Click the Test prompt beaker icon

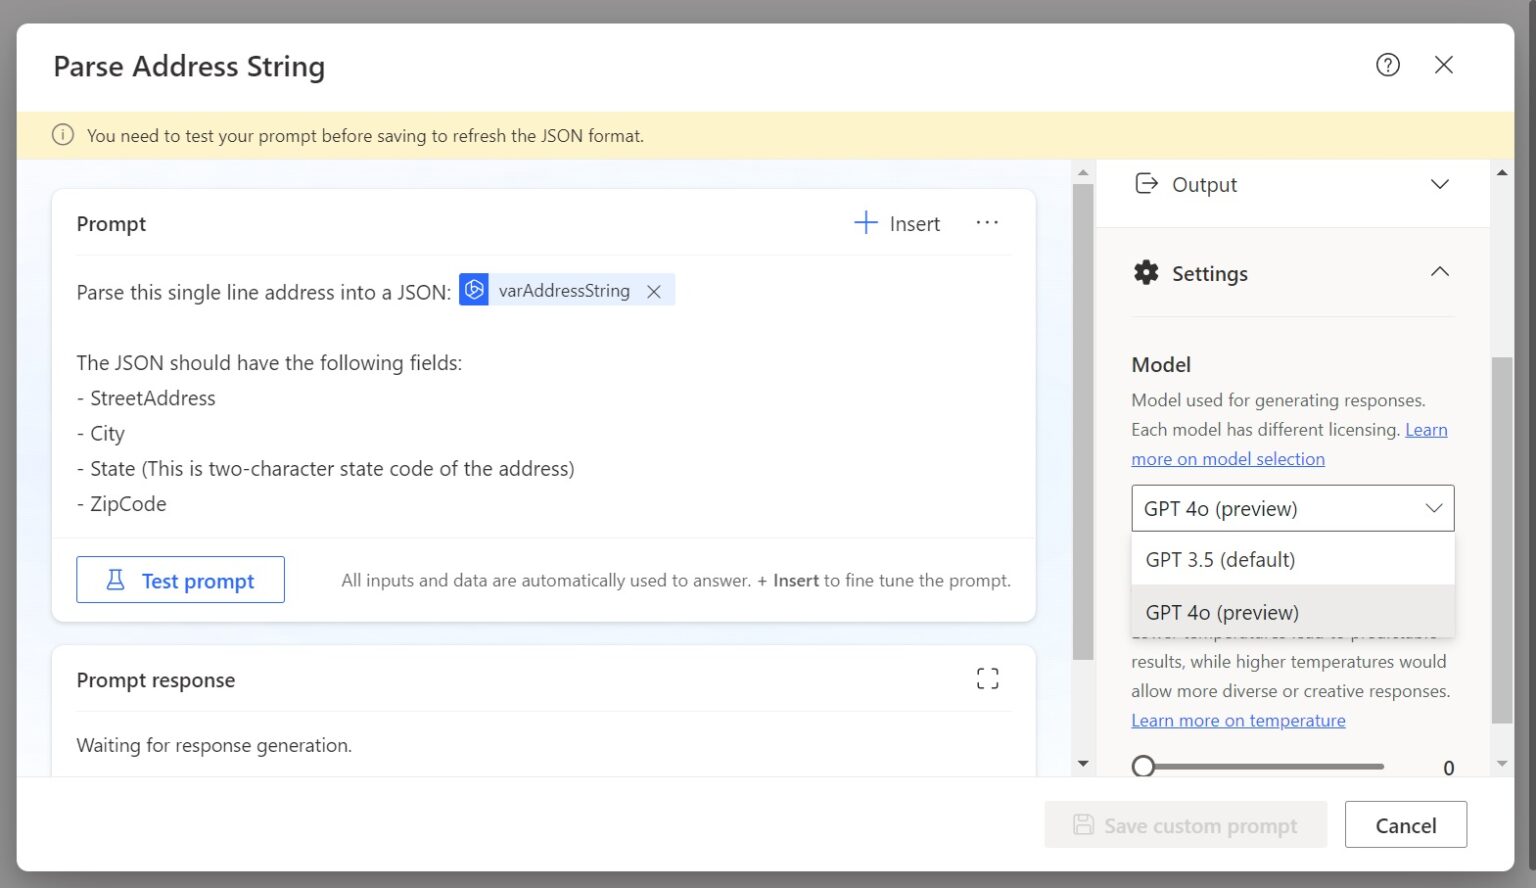(116, 580)
